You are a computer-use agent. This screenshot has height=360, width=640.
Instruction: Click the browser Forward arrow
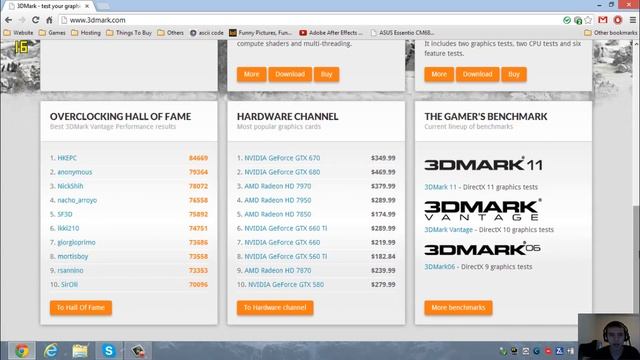click(22, 20)
